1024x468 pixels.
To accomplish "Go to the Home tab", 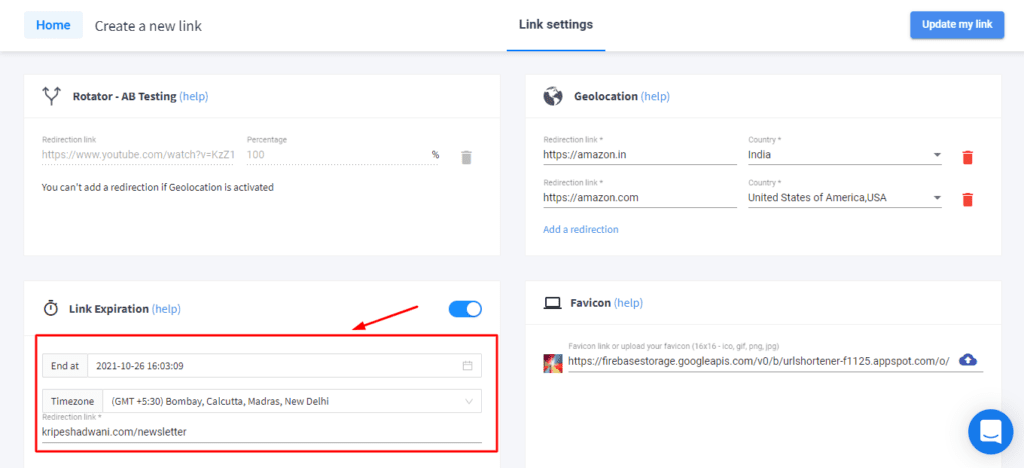I will point(52,25).
